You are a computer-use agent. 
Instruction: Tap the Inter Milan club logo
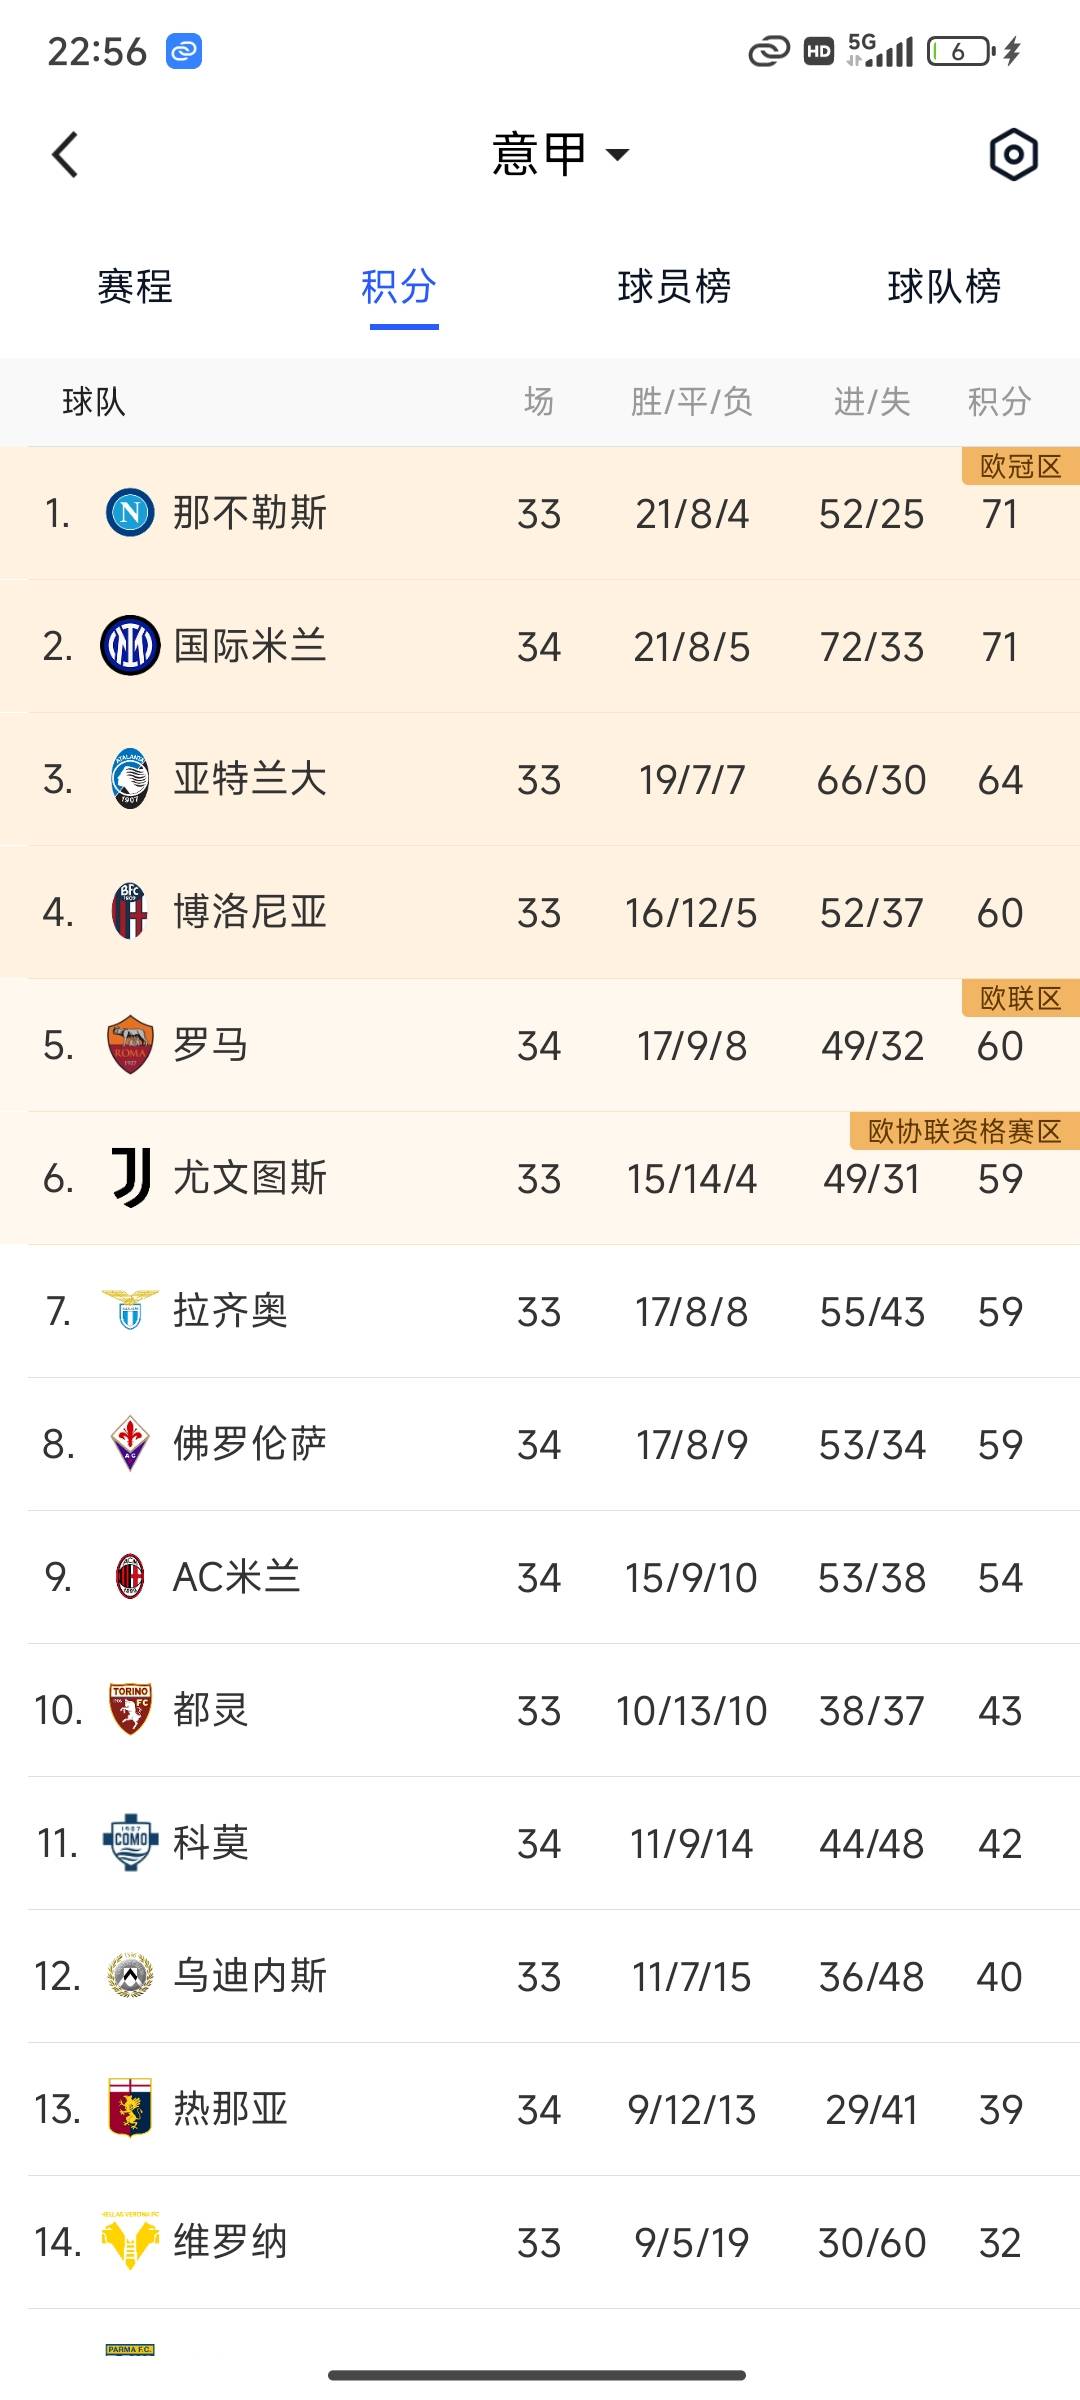pos(130,646)
